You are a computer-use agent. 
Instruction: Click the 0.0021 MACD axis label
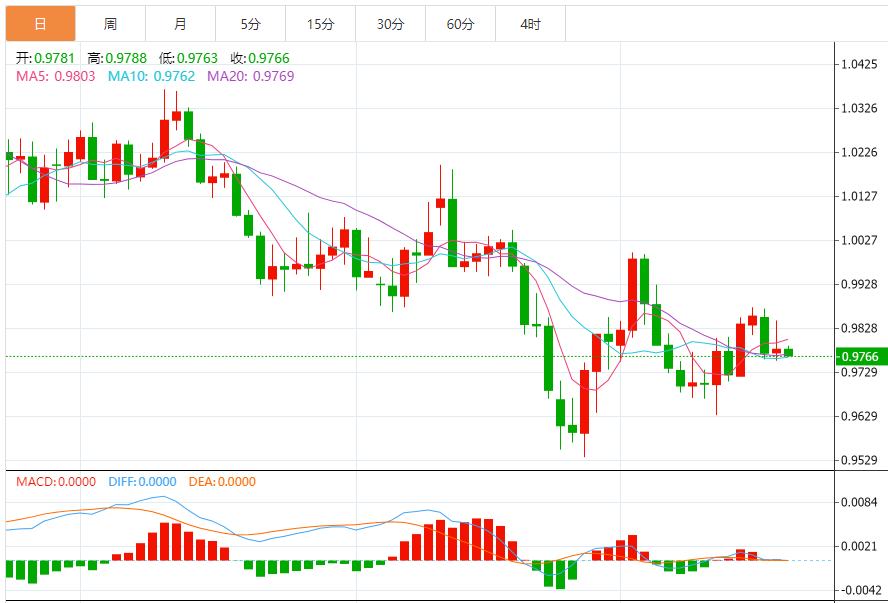[859, 546]
